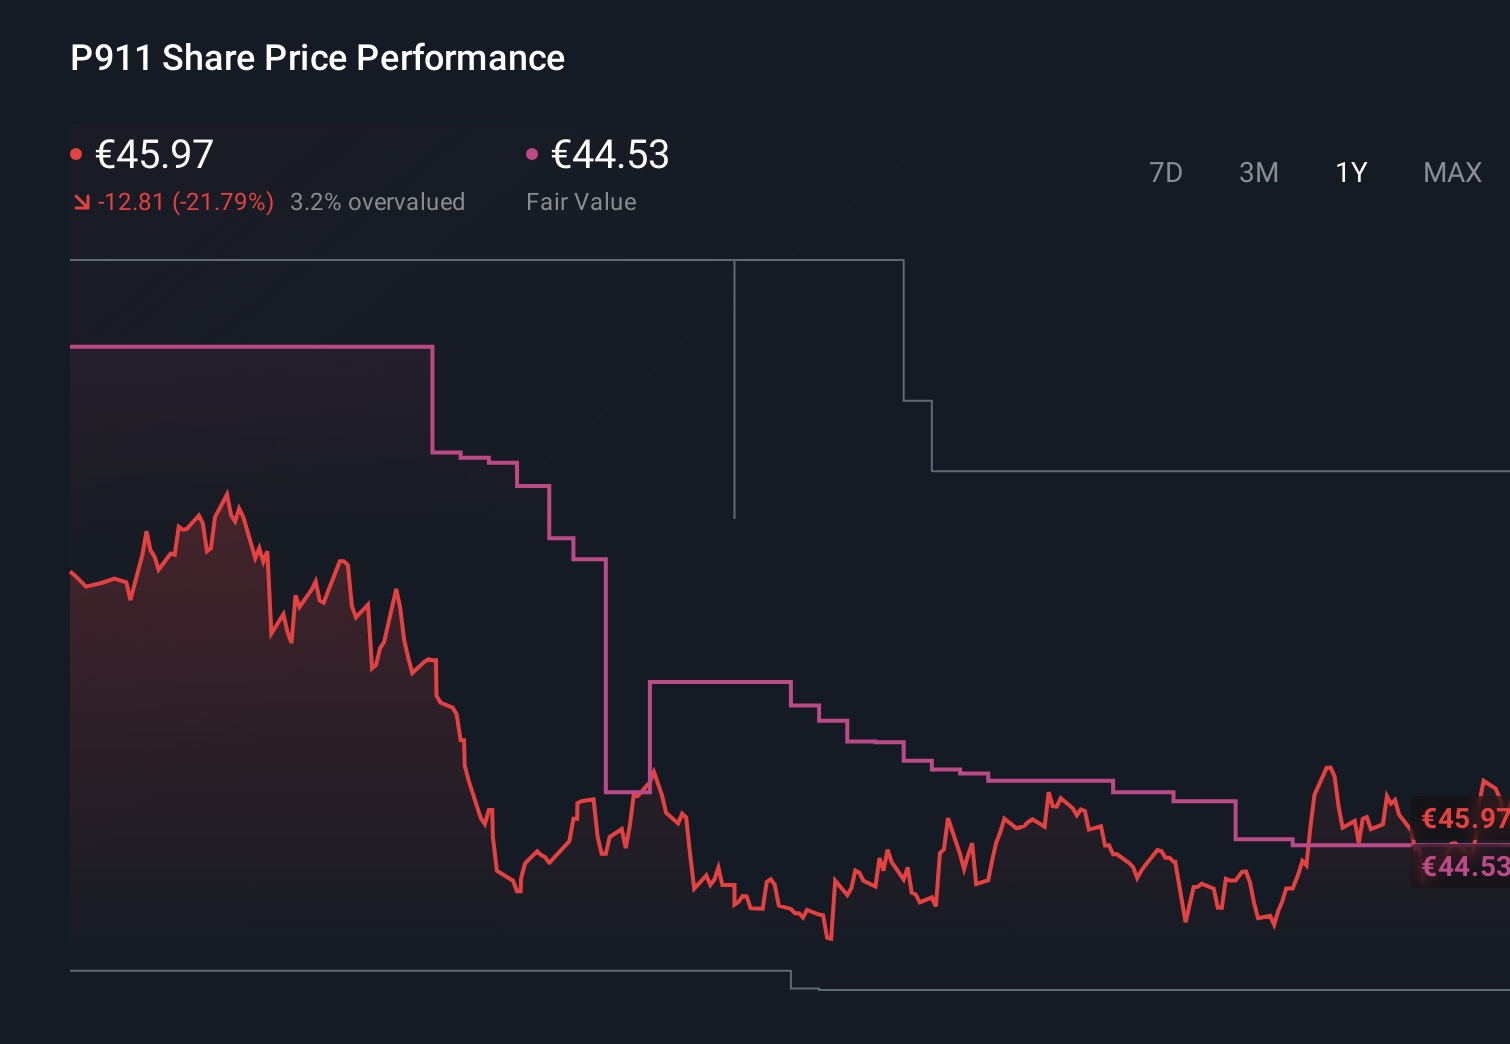1510x1044 pixels.
Task: Toggle the Fair Value overlay via its label
Action: click(582, 202)
